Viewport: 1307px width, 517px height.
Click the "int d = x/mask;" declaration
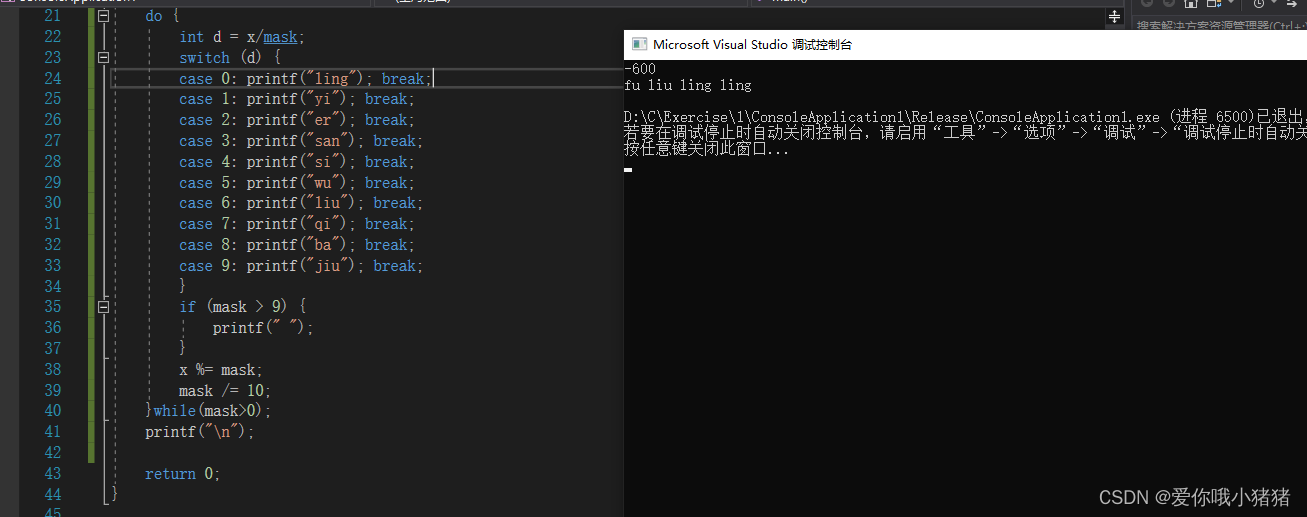pyautogui.click(x=242, y=37)
